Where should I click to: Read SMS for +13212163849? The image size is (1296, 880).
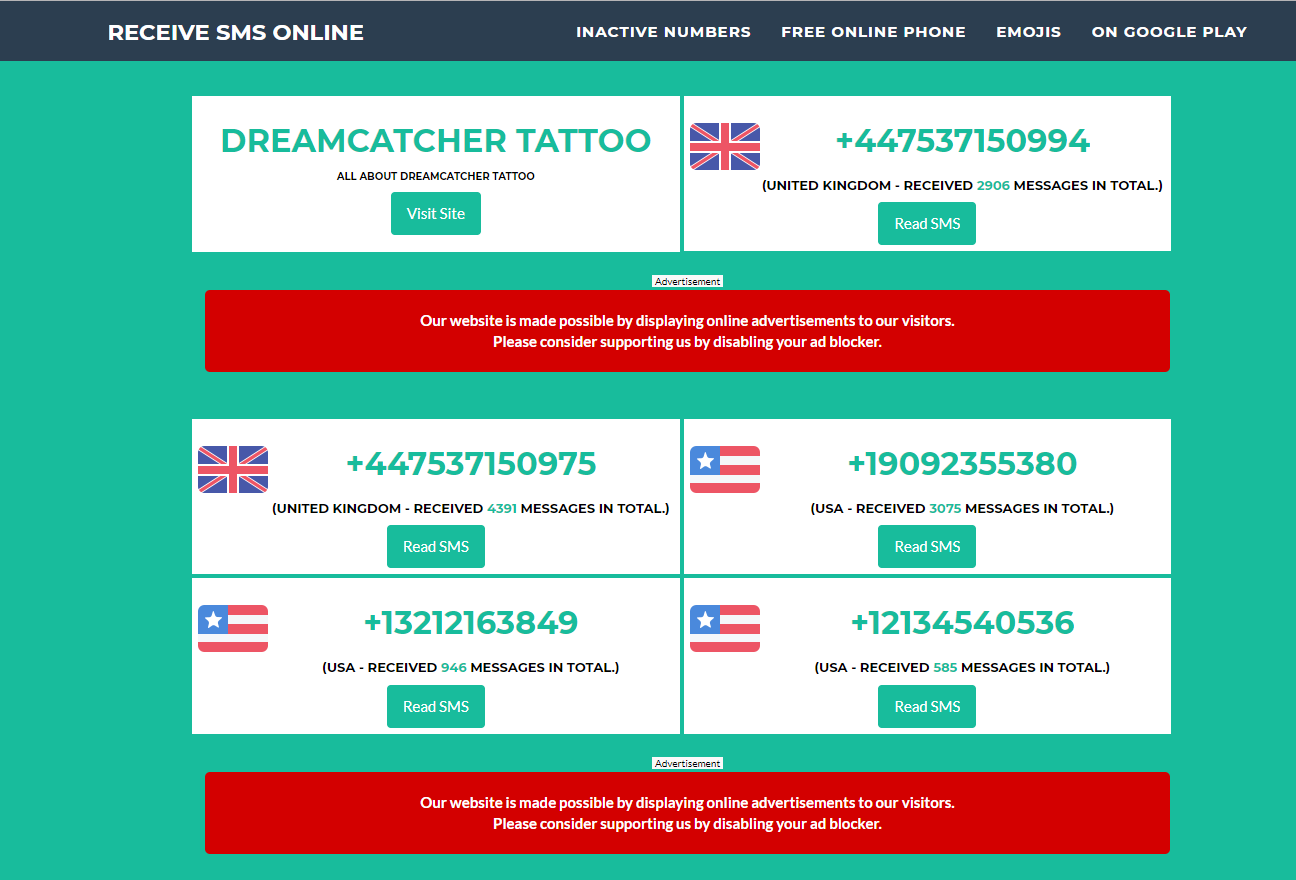point(436,707)
